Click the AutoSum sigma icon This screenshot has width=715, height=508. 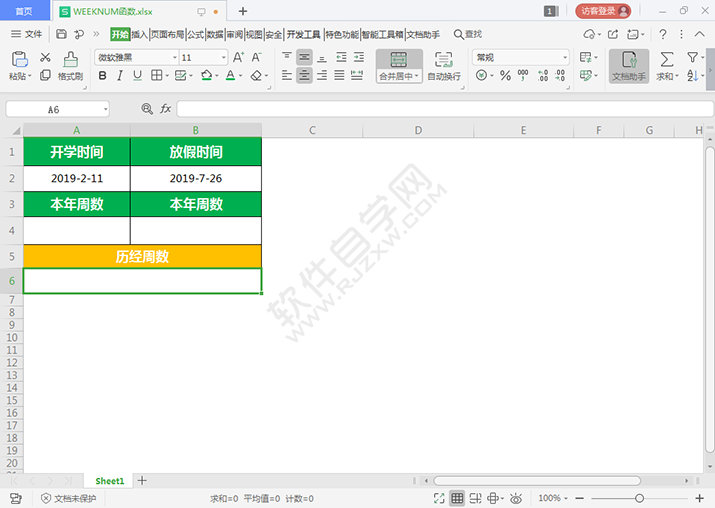[667, 59]
